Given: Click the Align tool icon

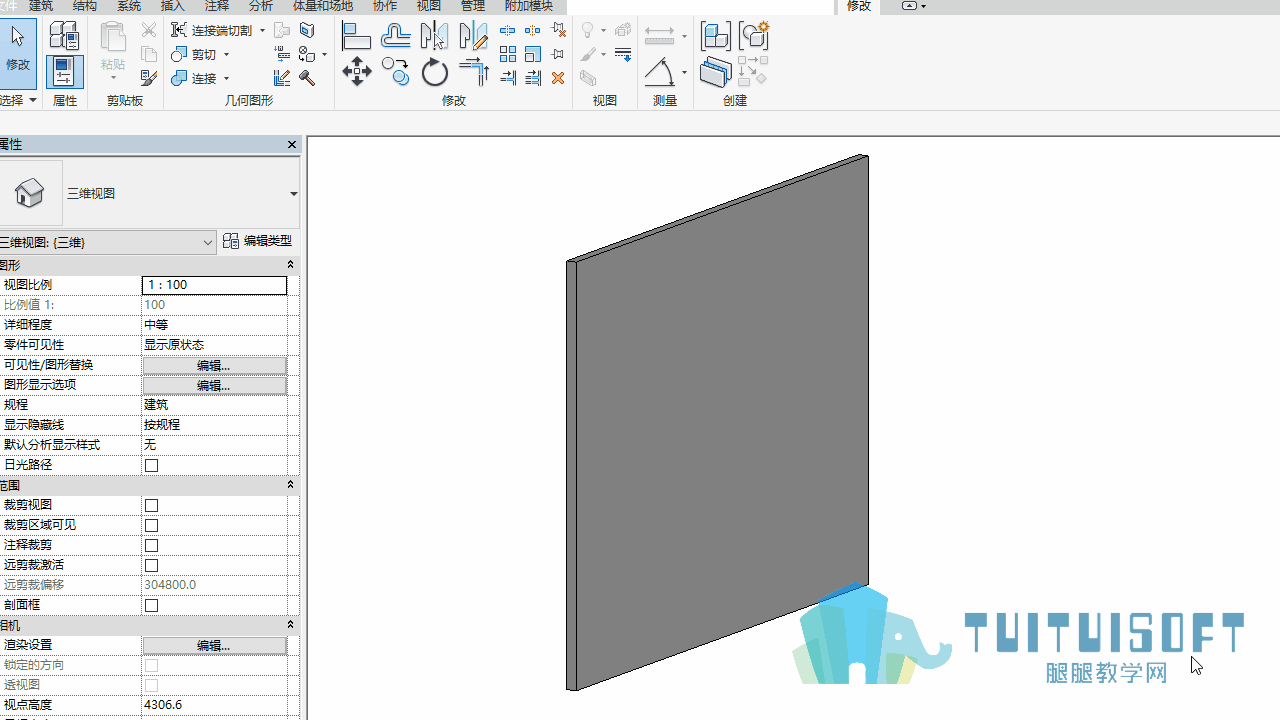Looking at the screenshot, I should [356, 36].
